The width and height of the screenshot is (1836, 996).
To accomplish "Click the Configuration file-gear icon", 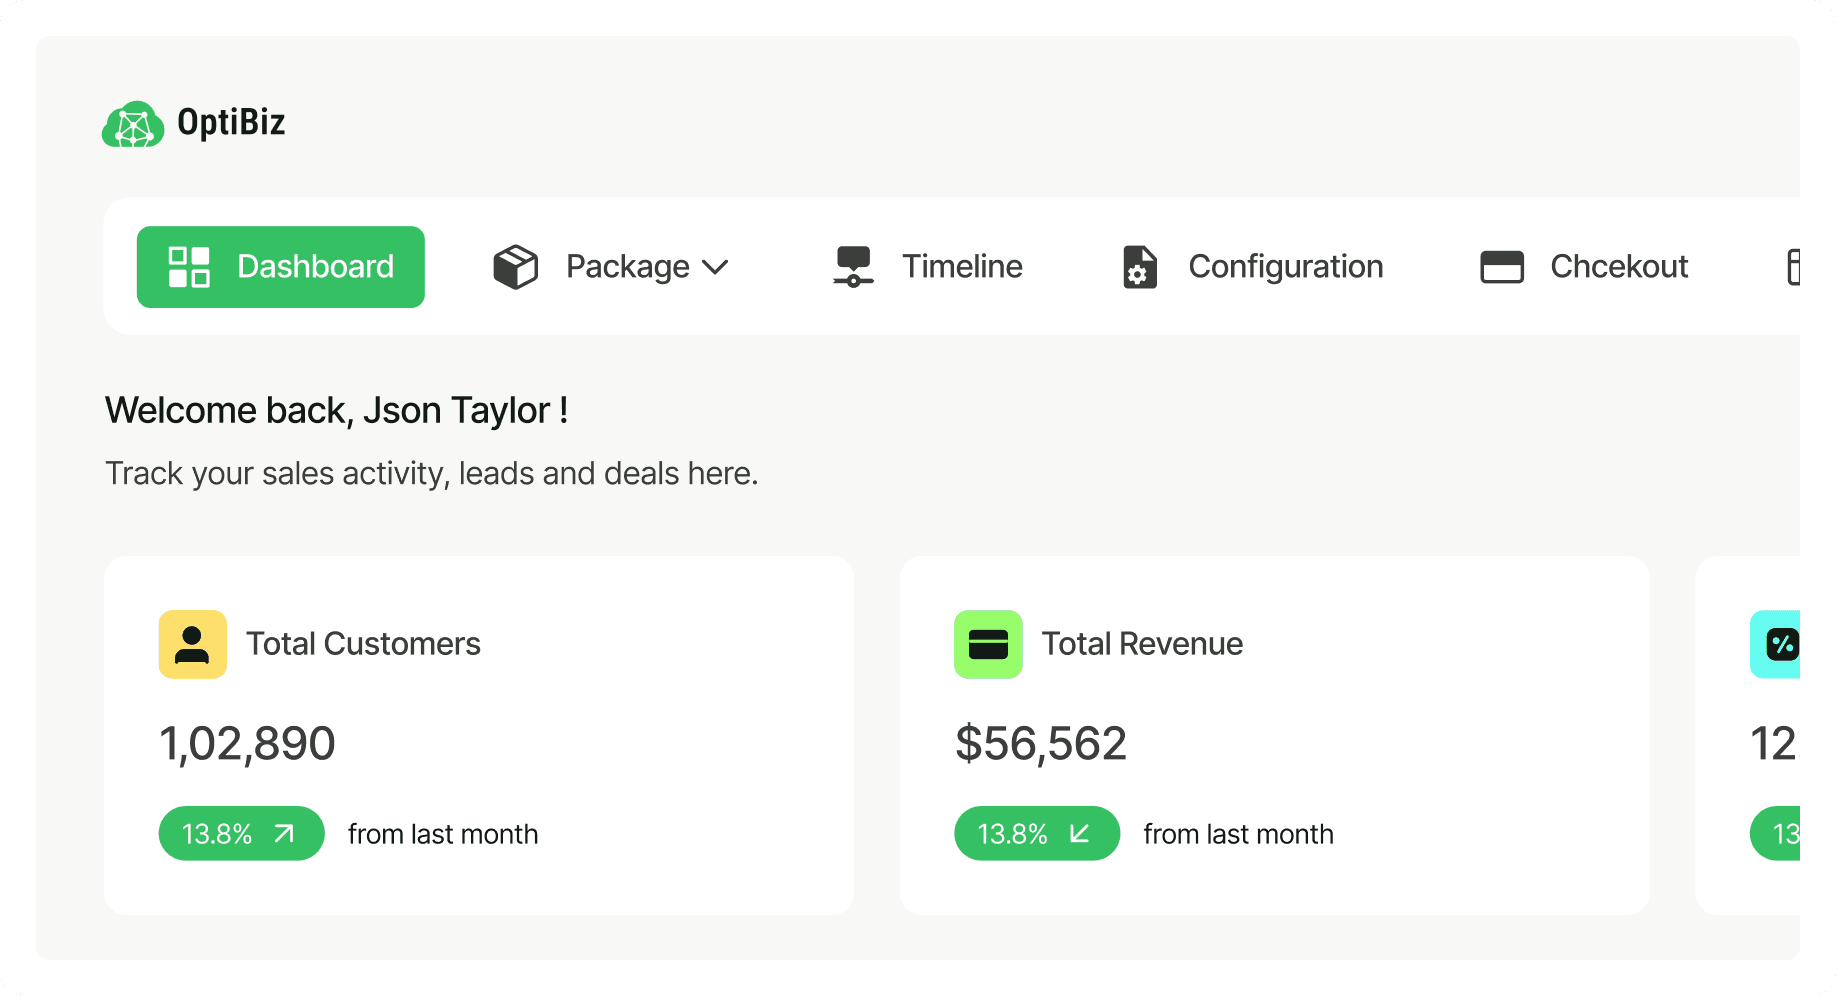I will pyautogui.click(x=1139, y=267).
